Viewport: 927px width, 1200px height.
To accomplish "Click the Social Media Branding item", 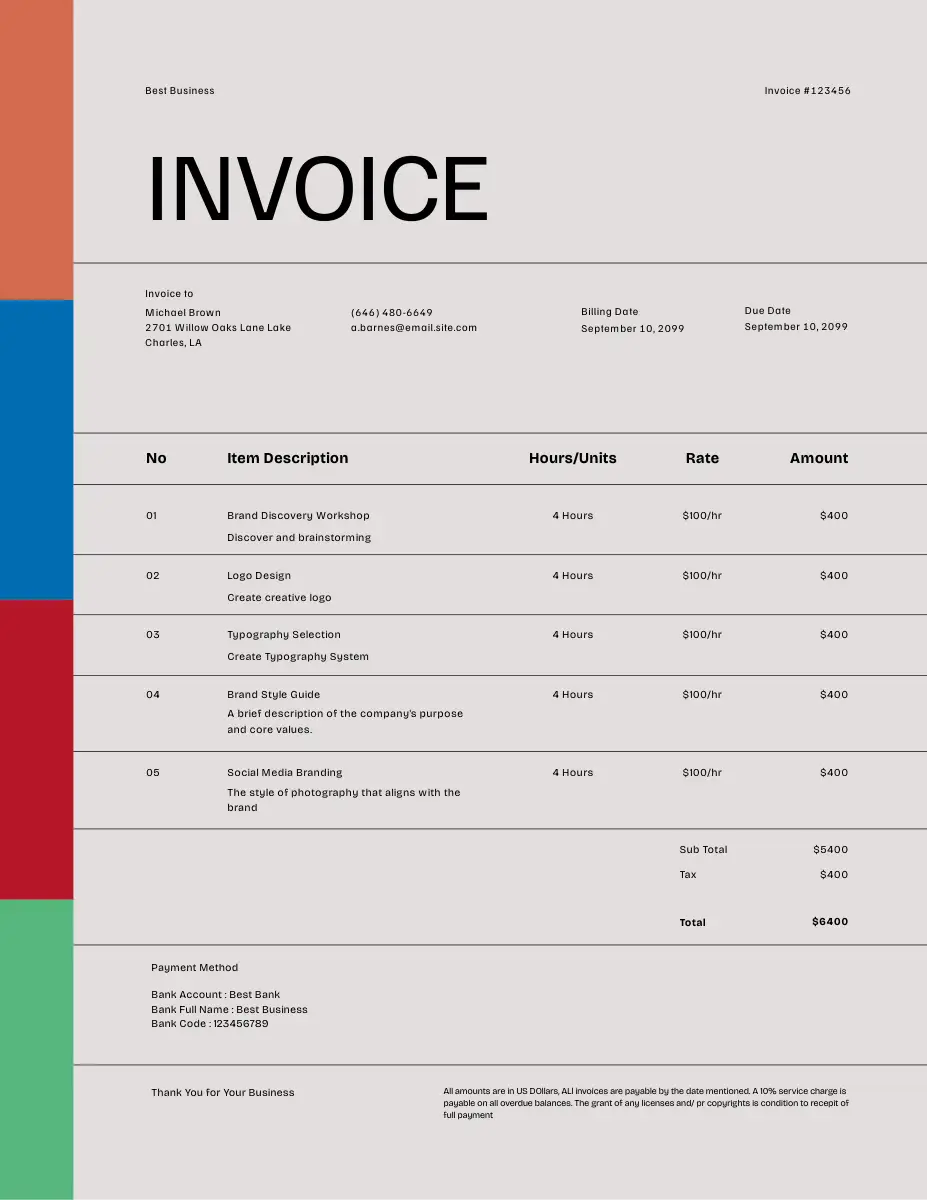I will click(284, 773).
